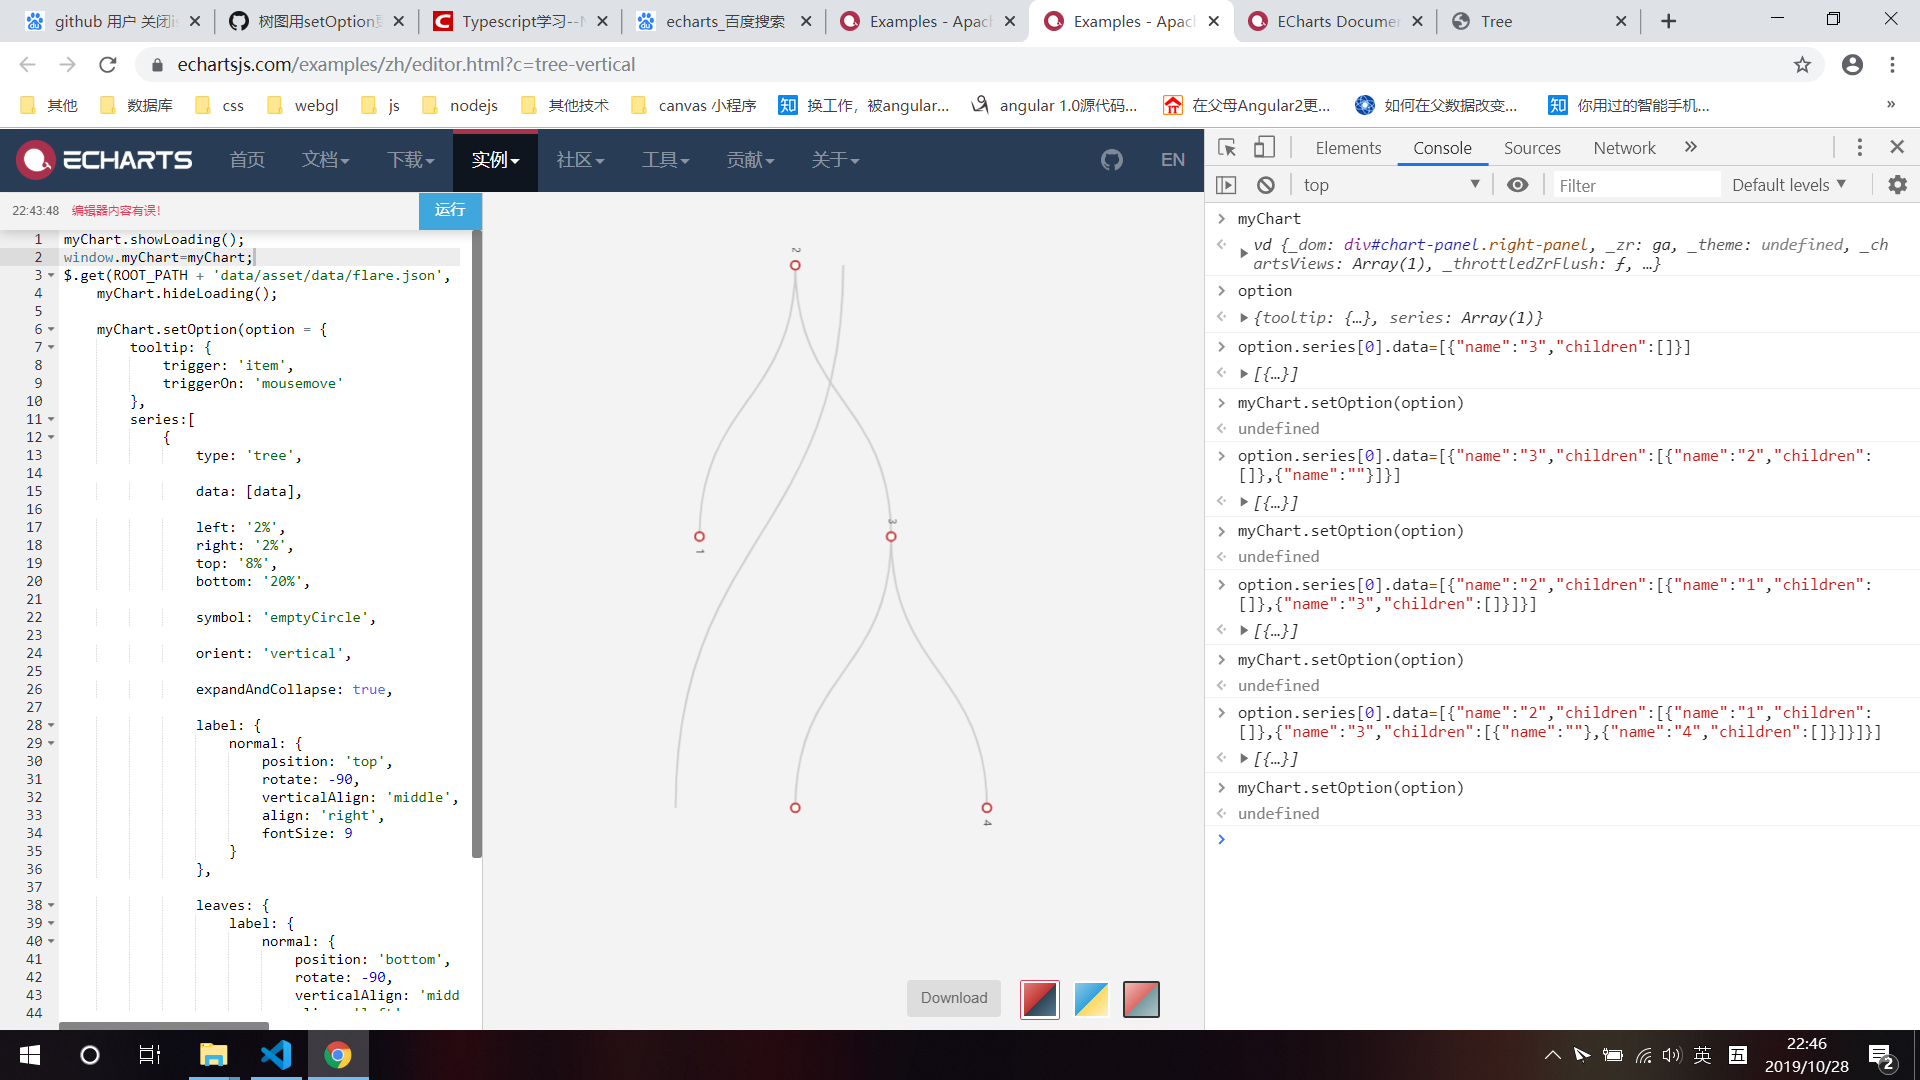
Task: Open the 实例 dropdown menu
Action: (496, 160)
